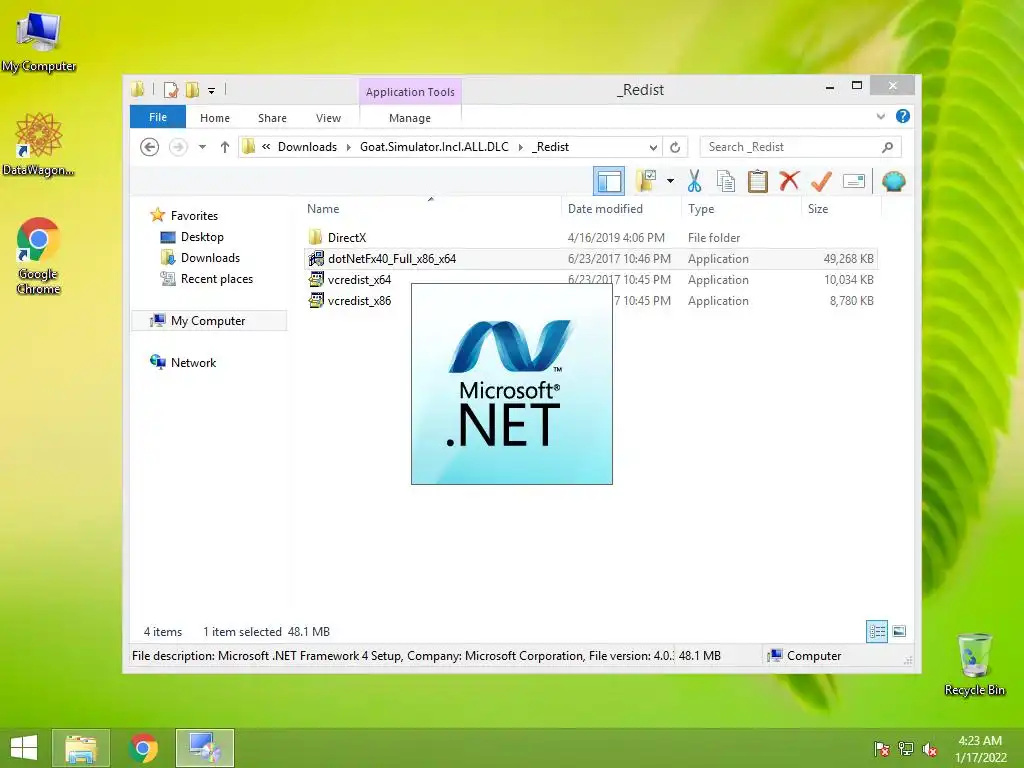Open the recent locations dropdown
Image resolution: width=1024 pixels, height=768 pixels.
point(202,147)
